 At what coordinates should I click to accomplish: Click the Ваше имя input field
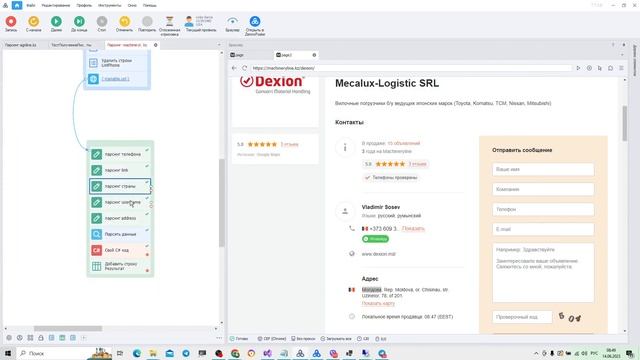click(x=543, y=169)
